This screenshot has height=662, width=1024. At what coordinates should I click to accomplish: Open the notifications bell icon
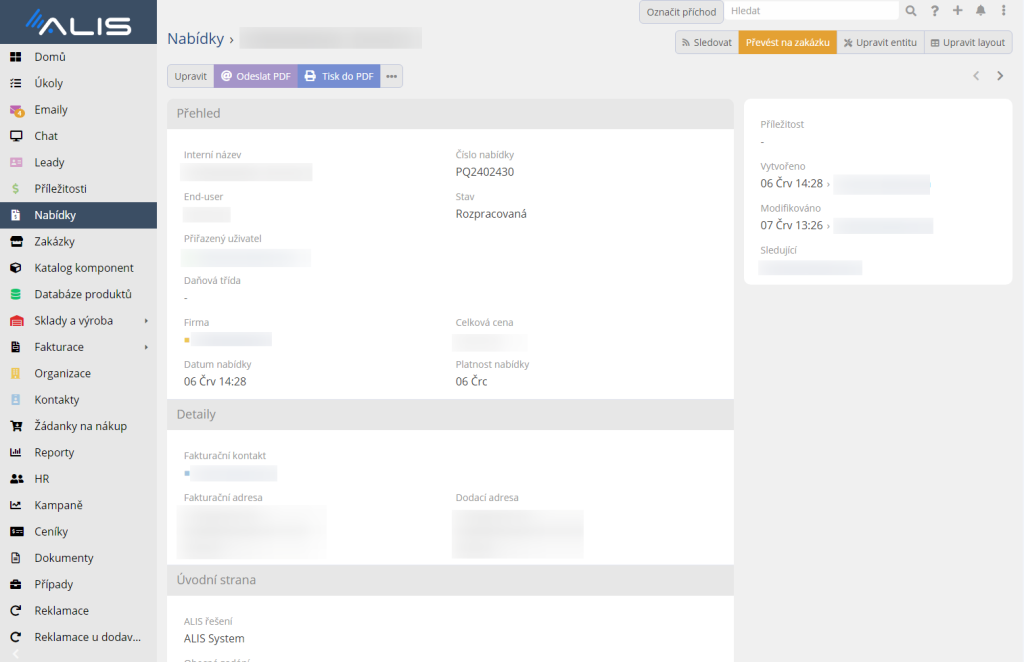980,11
